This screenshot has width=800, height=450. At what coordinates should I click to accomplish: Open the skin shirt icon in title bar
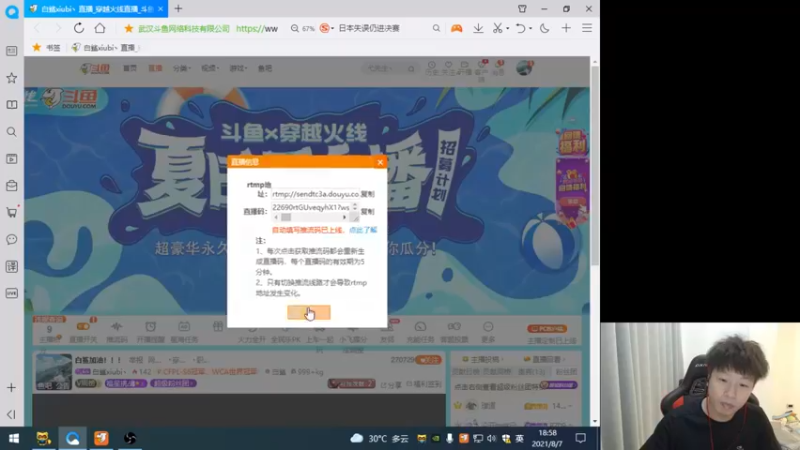click(522, 9)
